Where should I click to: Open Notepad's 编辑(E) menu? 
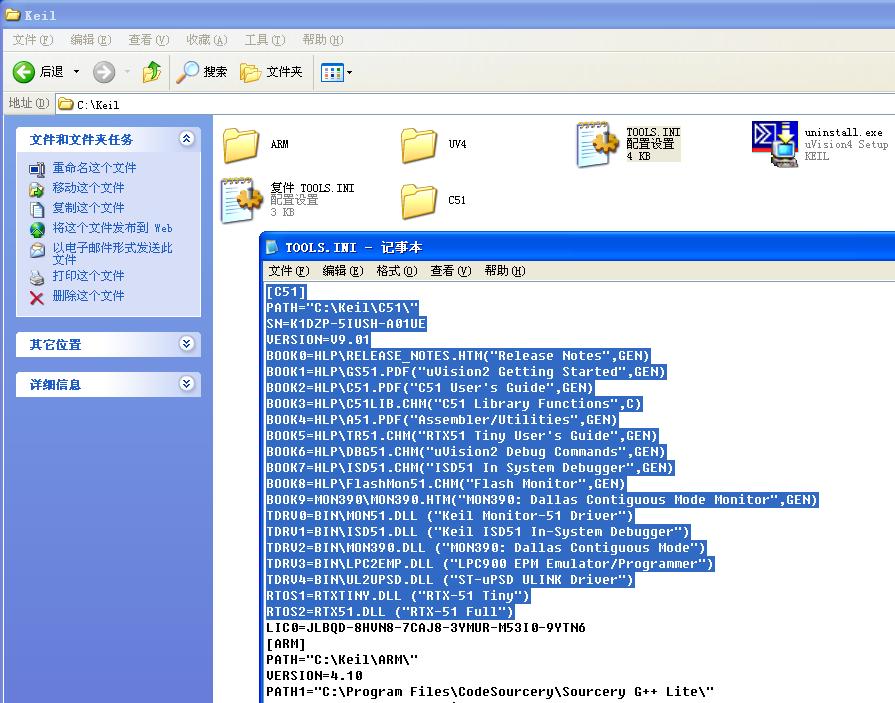(342, 270)
